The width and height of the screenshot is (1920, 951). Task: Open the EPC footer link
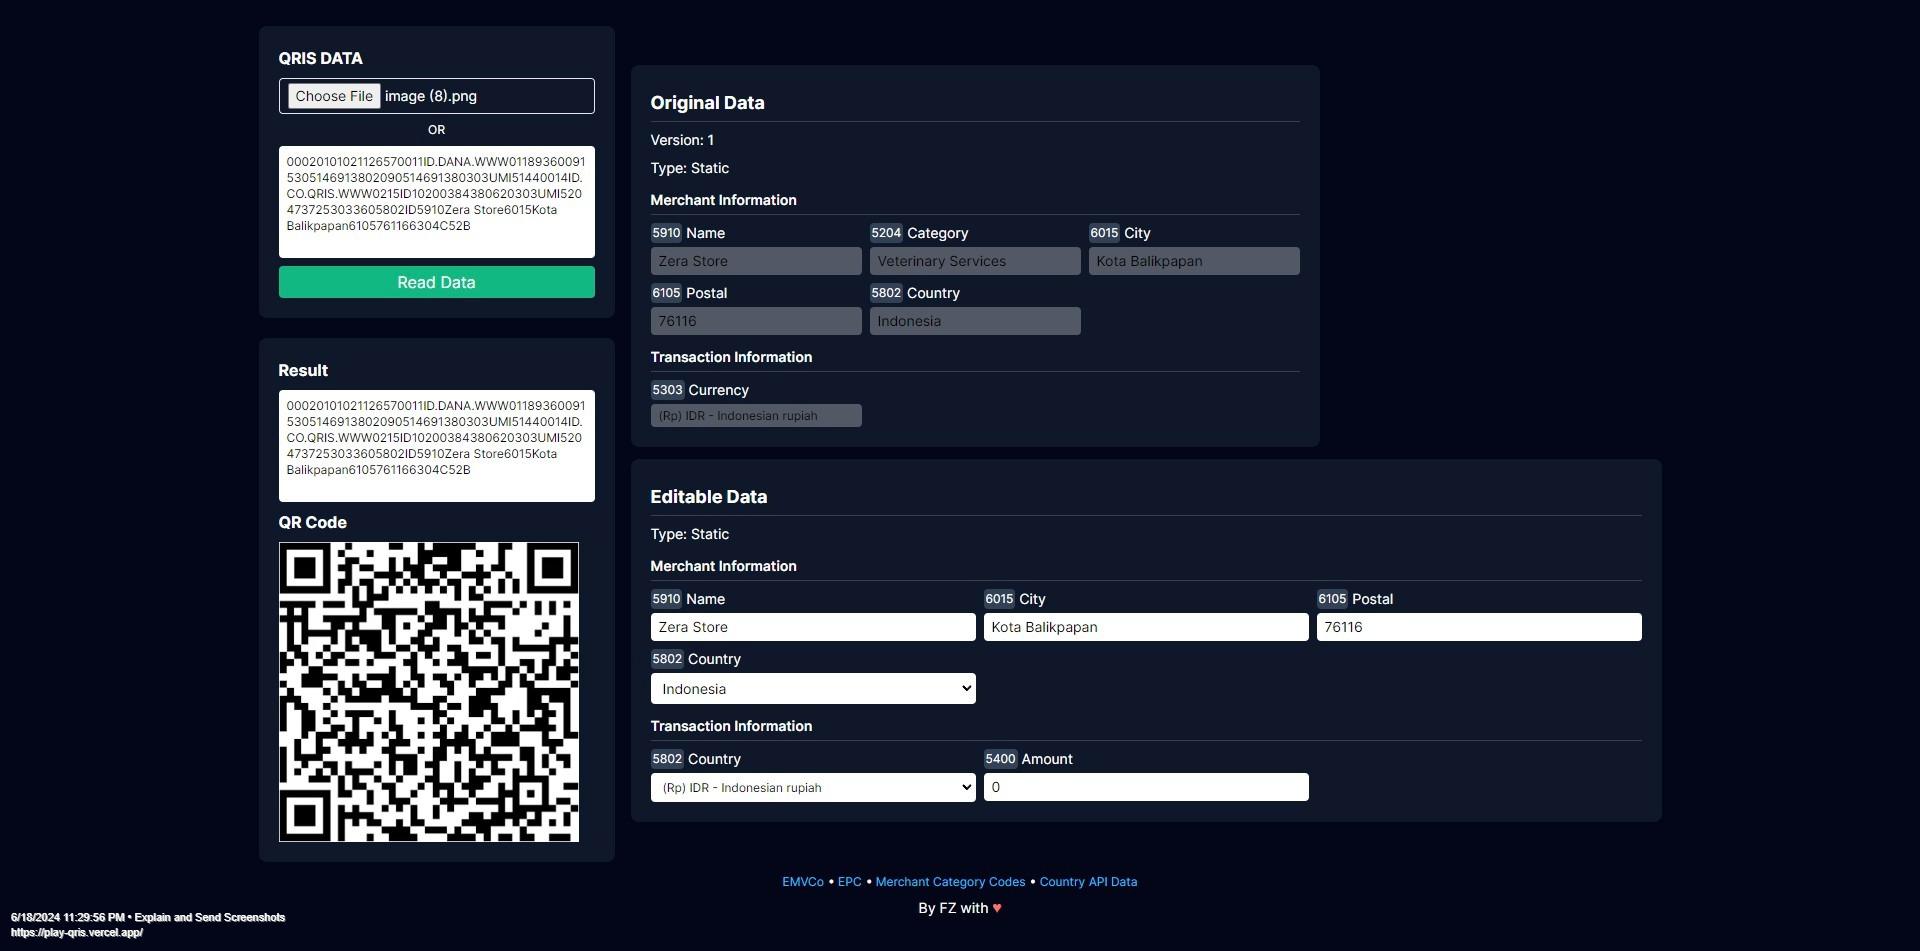(849, 882)
